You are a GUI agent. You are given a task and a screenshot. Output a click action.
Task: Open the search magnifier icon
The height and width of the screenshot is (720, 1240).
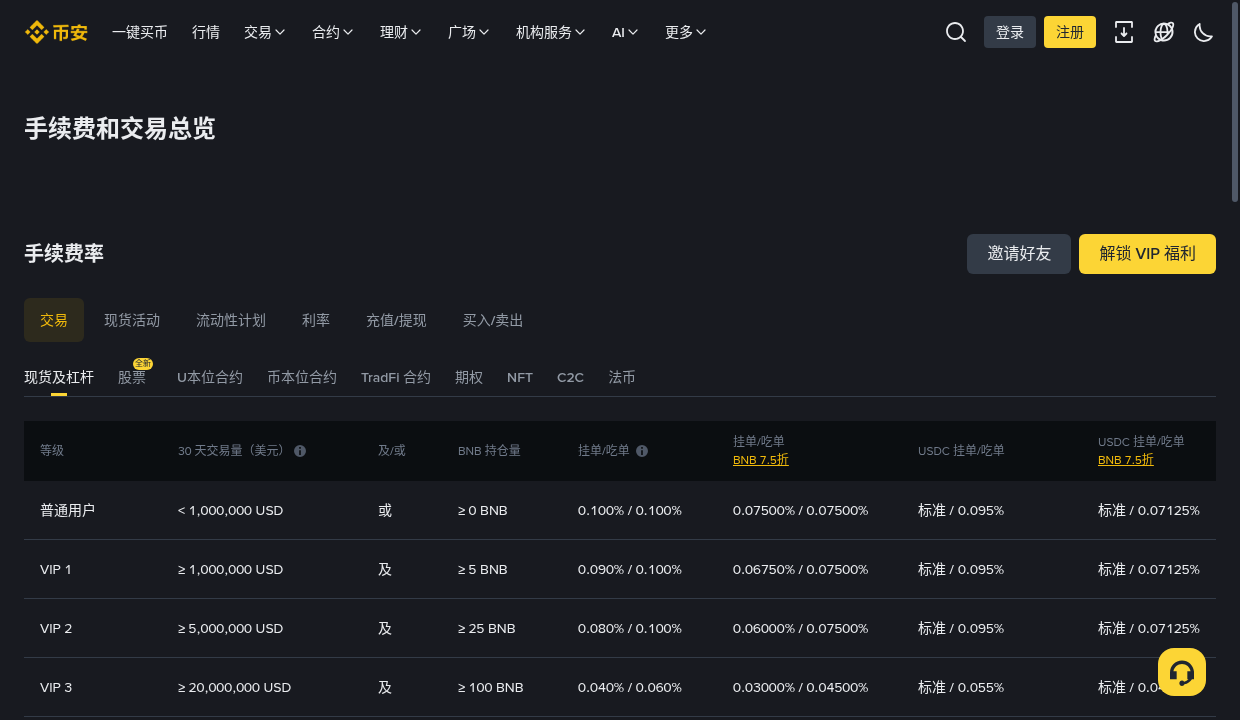(956, 32)
